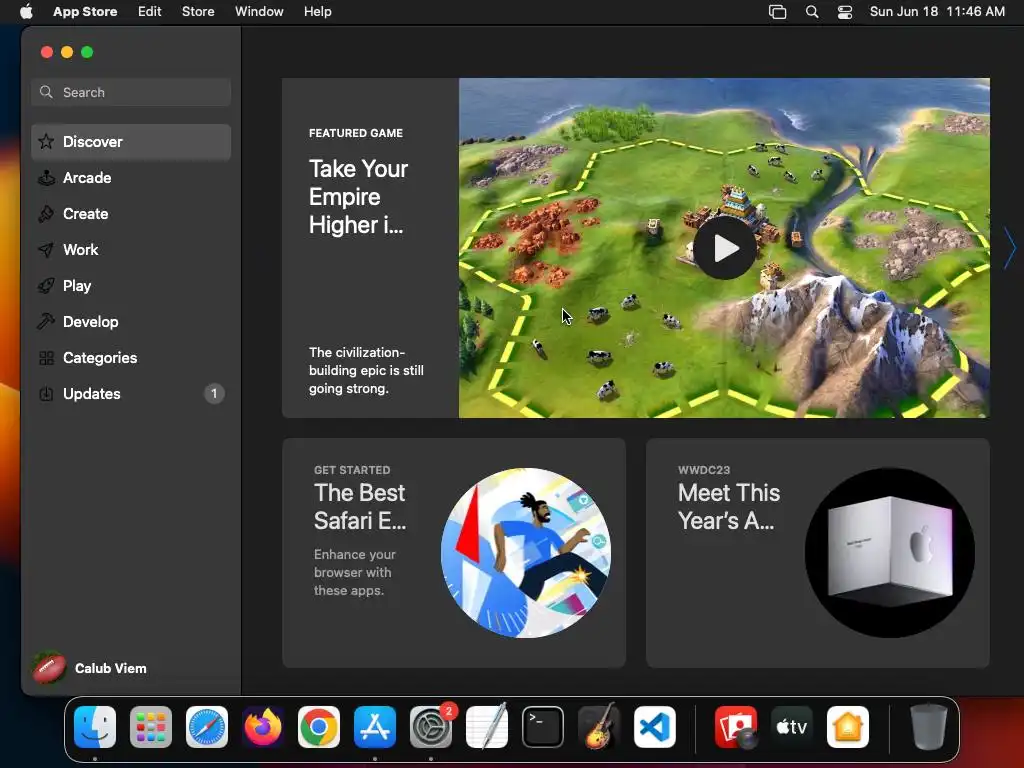The height and width of the screenshot is (768, 1024).
Task: Open the App Store menu in the menu bar
Action: tap(85, 11)
